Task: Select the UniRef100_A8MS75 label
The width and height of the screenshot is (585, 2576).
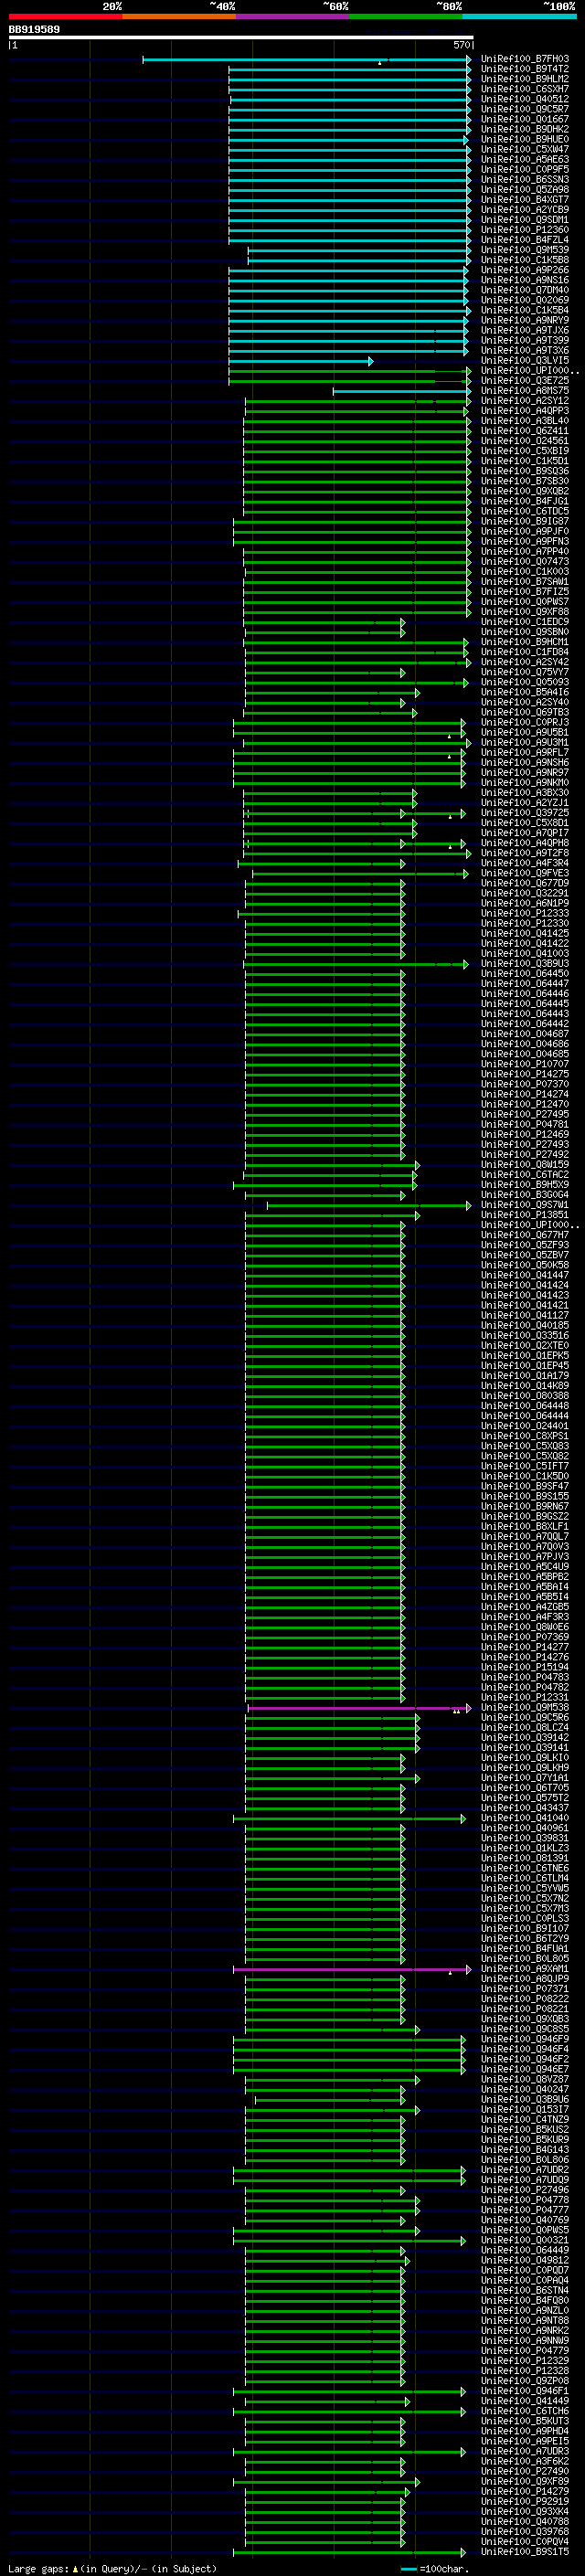Action: tap(525, 391)
